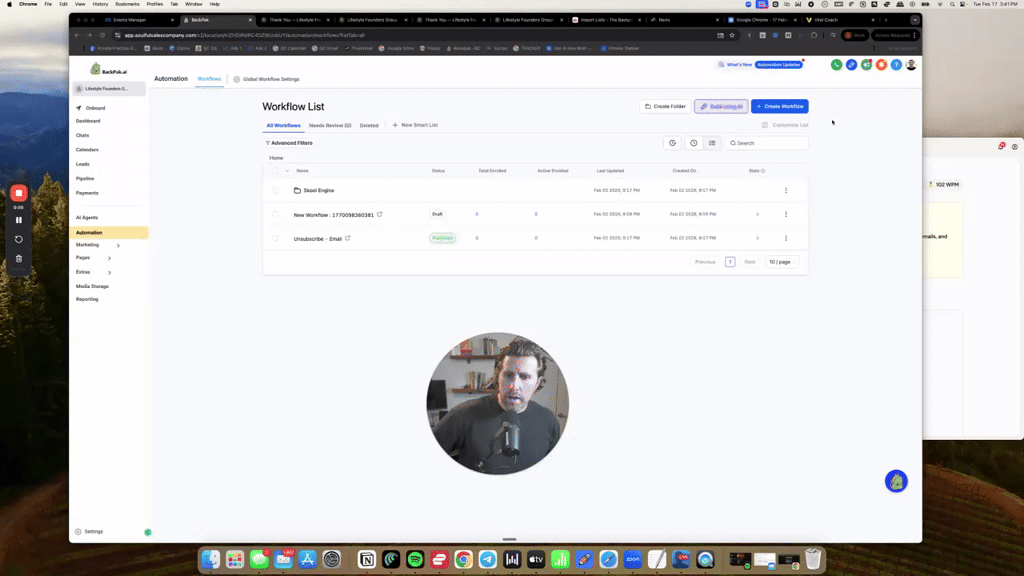This screenshot has width=1024, height=576.
Task: Open Chrome in the Dock
Action: click(x=463, y=560)
